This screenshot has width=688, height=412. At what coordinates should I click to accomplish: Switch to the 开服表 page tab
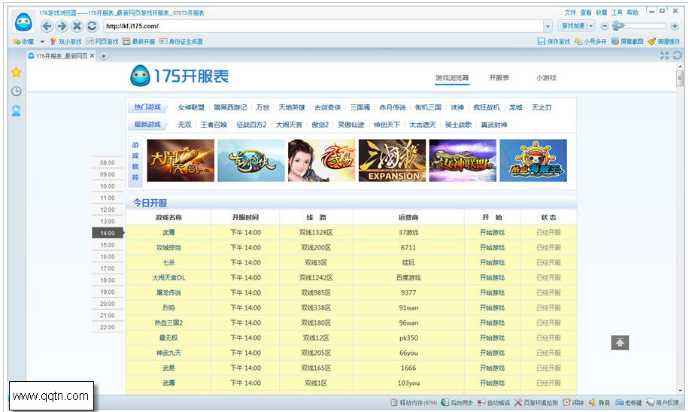coord(499,78)
